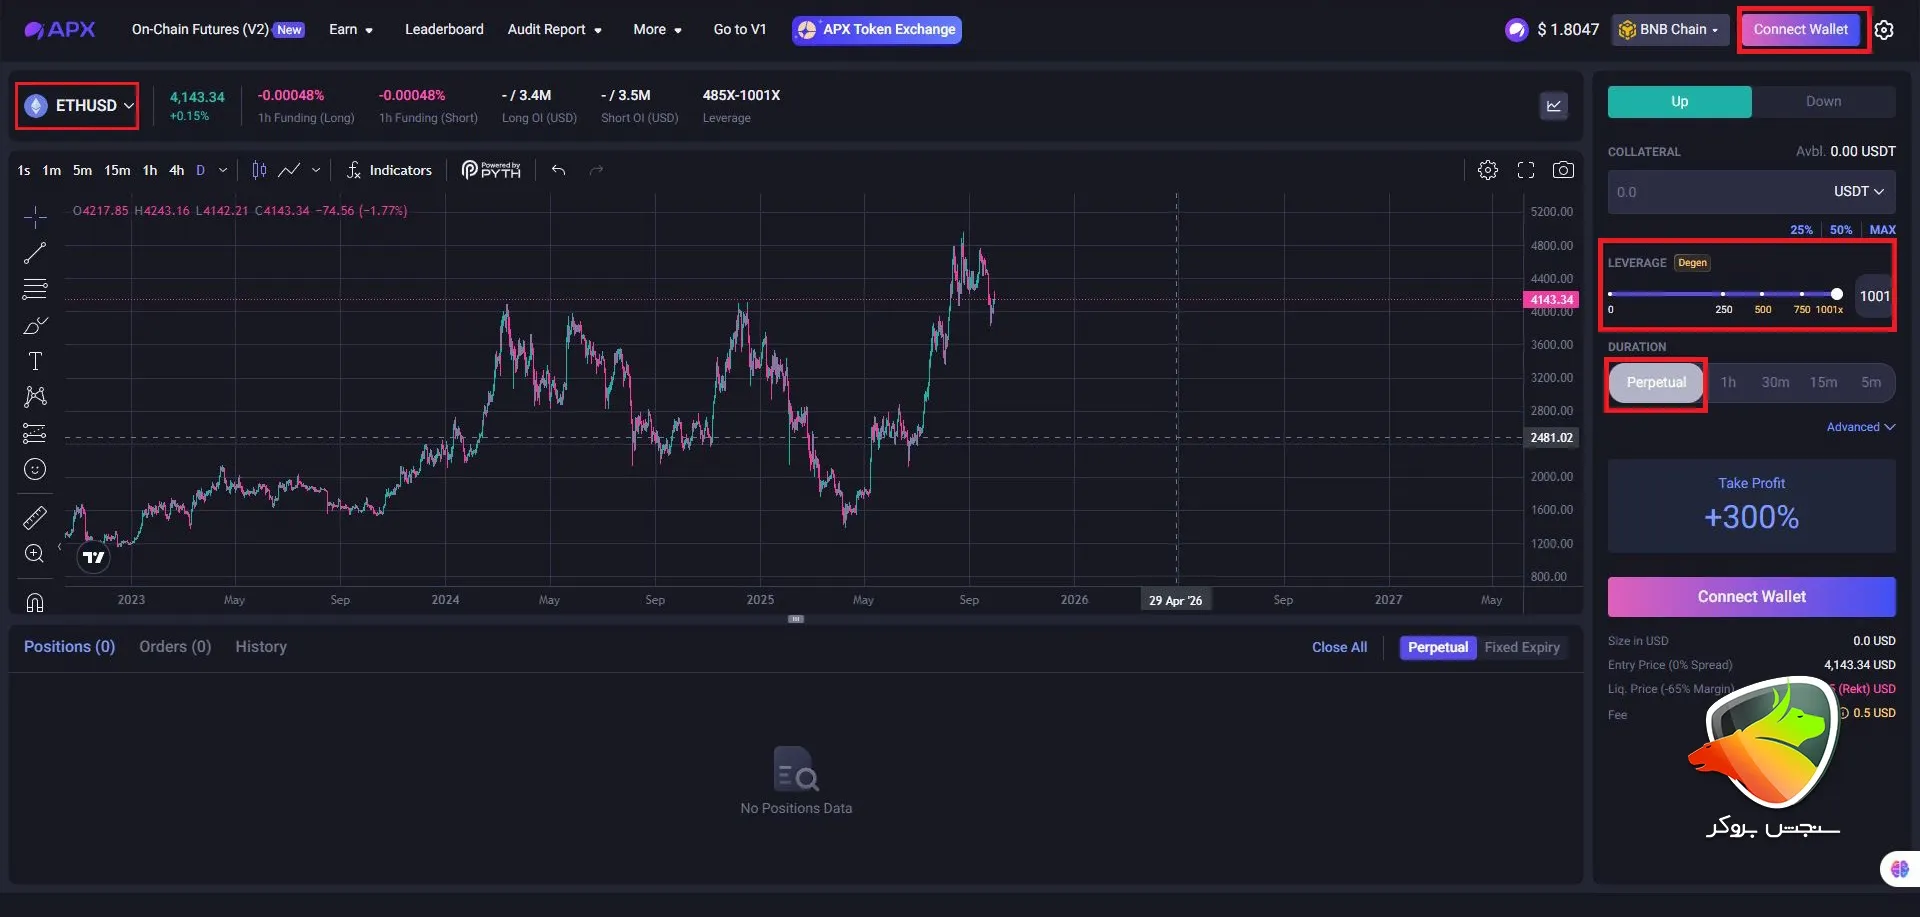Open fullscreen chart mode
Image resolution: width=1920 pixels, height=917 pixels.
tap(1526, 170)
